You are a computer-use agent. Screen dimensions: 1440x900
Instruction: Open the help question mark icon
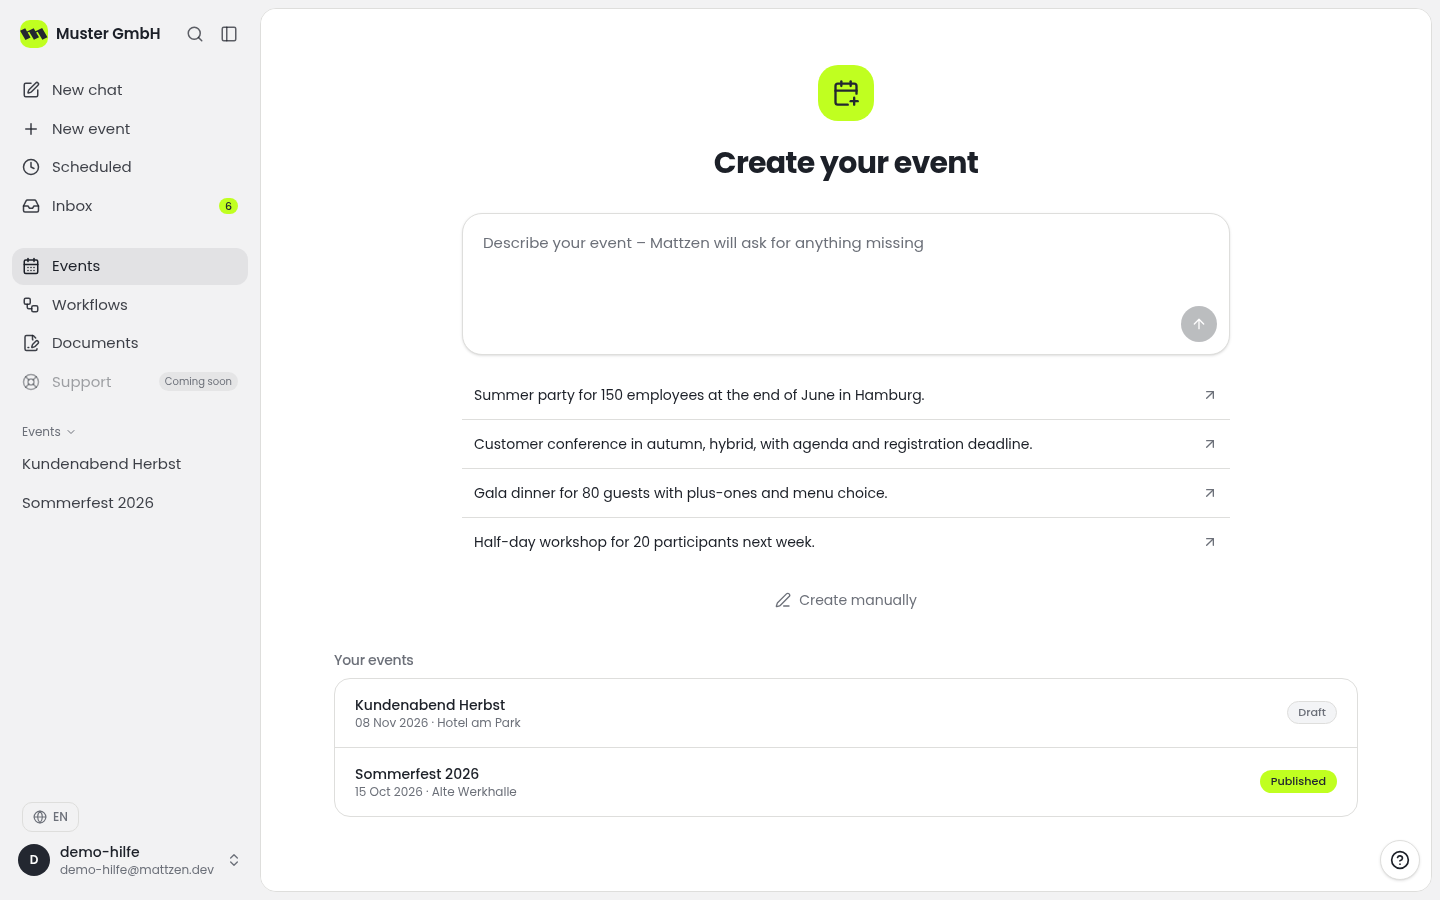pyautogui.click(x=1400, y=860)
